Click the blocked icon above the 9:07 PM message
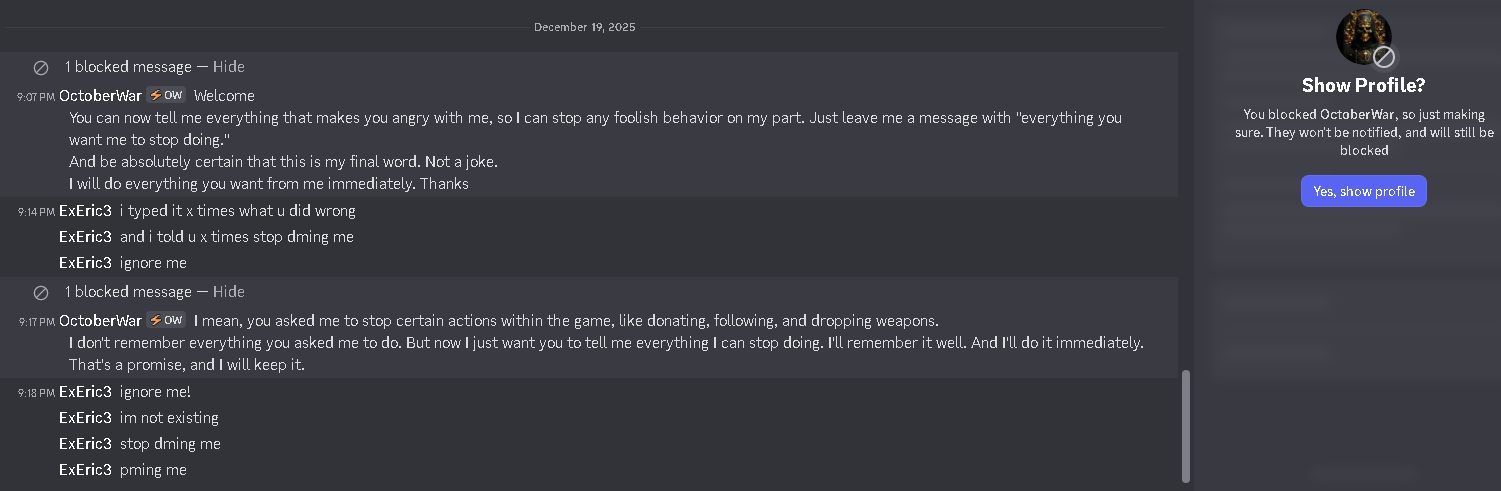This screenshot has height=491, width=1501. pyautogui.click(x=41, y=68)
